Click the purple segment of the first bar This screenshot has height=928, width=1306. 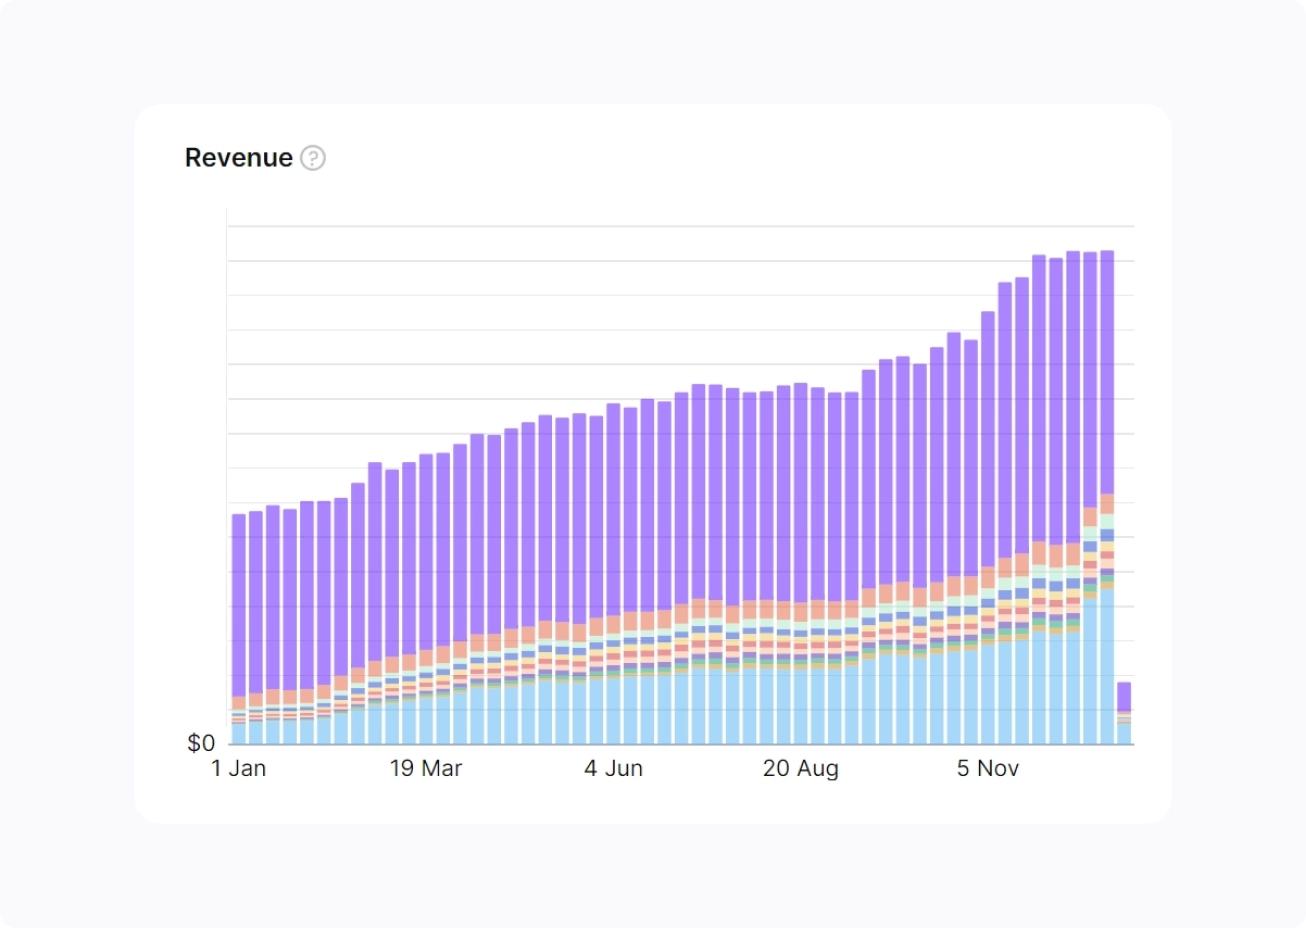239,600
